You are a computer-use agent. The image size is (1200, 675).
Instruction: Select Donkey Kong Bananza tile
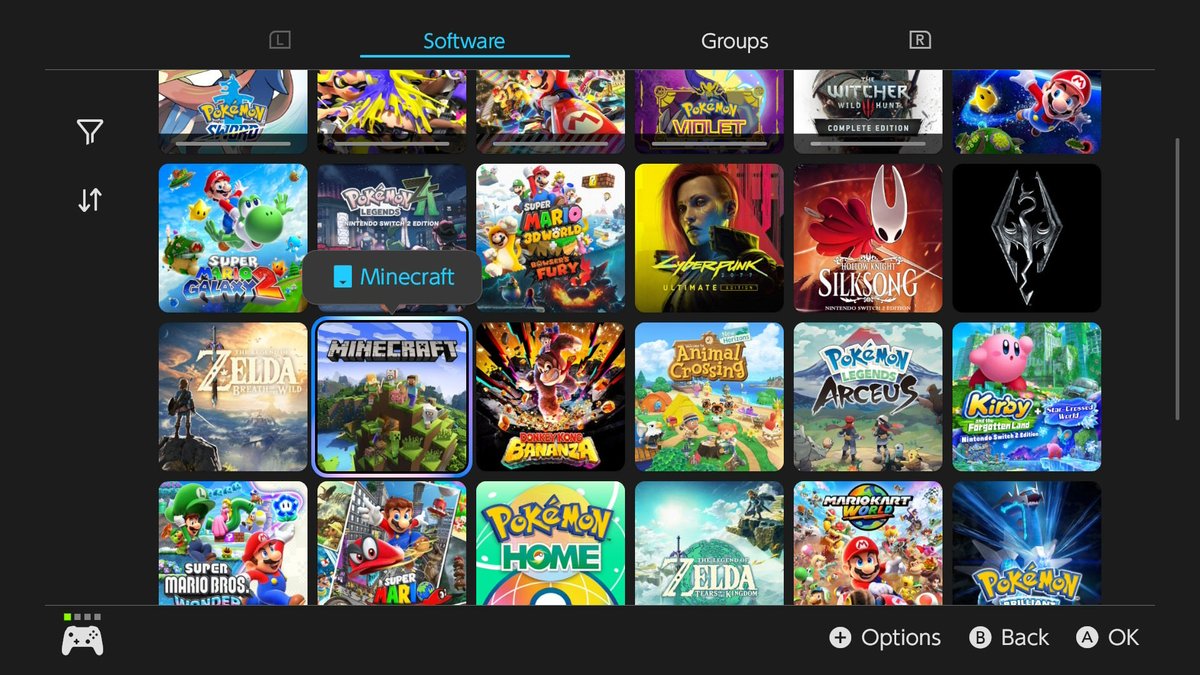pos(551,397)
